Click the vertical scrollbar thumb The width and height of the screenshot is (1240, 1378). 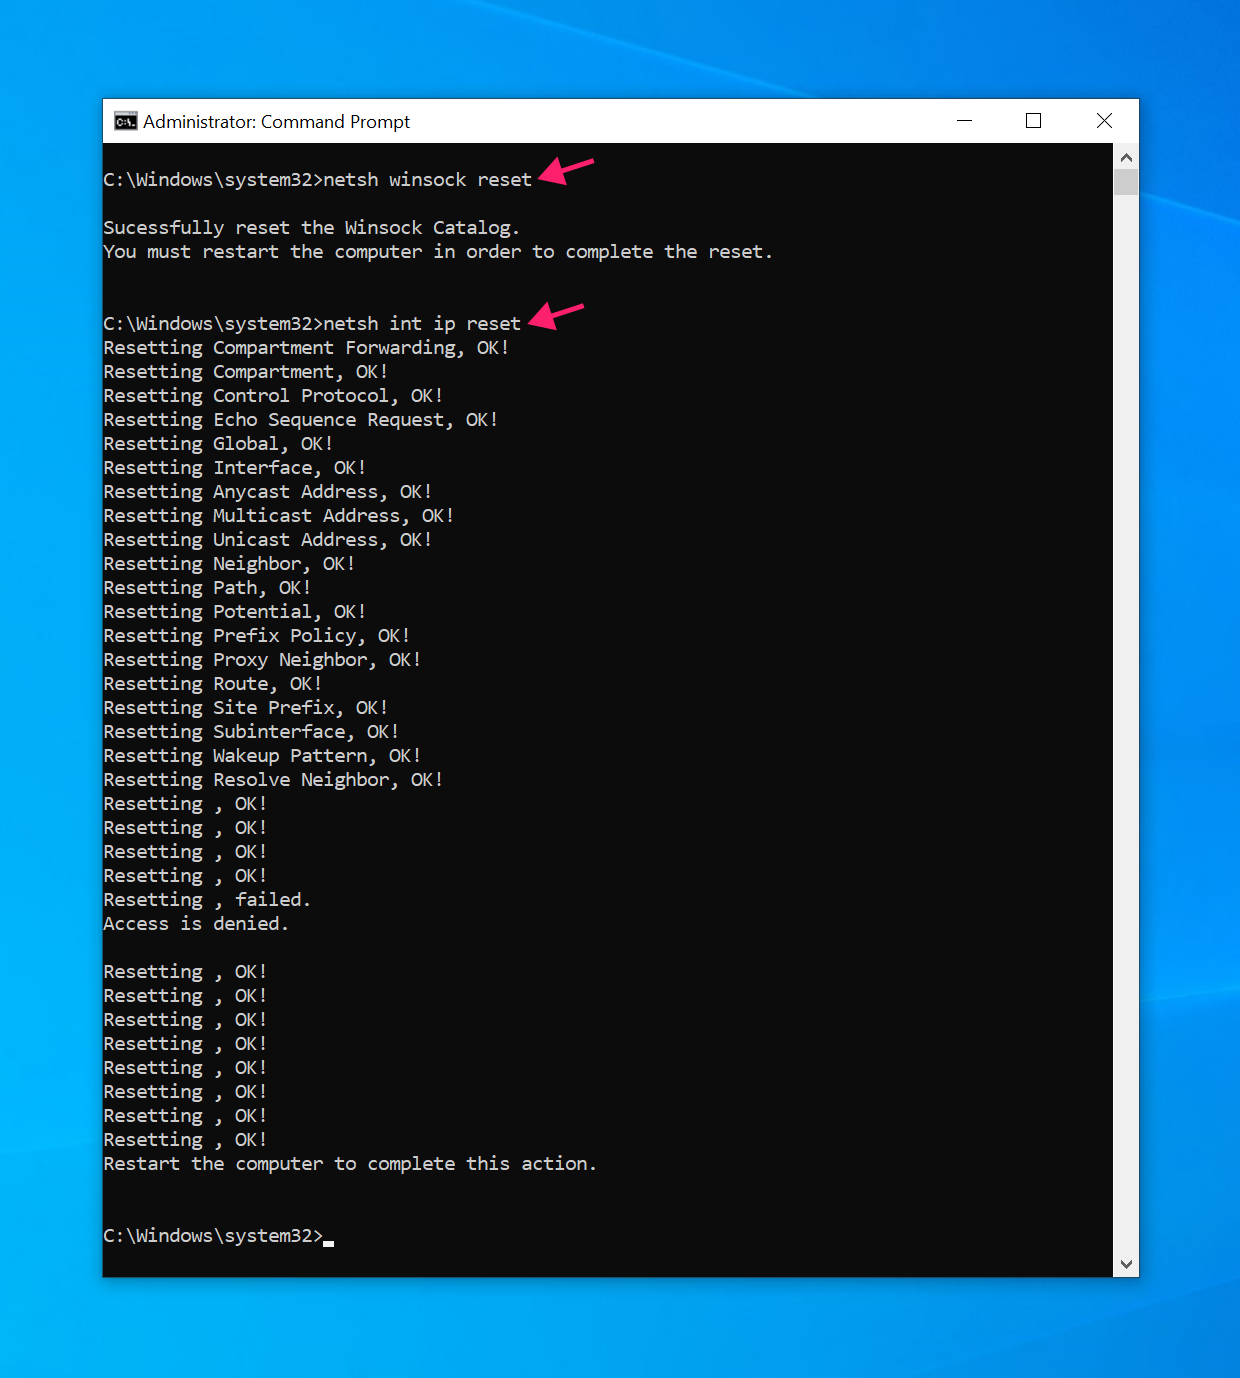pyautogui.click(x=1126, y=182)
